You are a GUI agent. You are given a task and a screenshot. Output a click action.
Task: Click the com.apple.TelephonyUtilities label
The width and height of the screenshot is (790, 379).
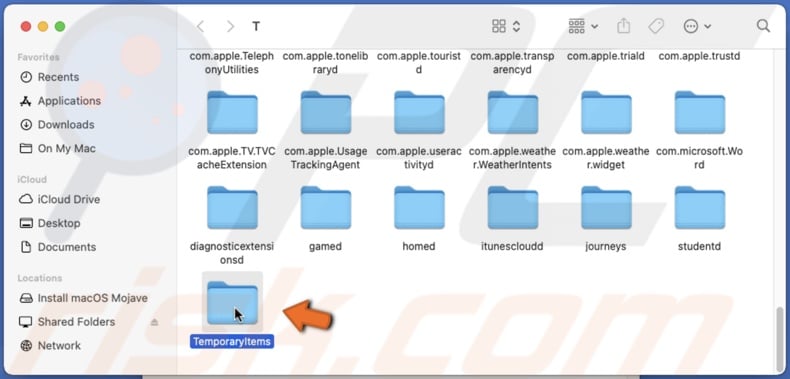coord(232,63)
